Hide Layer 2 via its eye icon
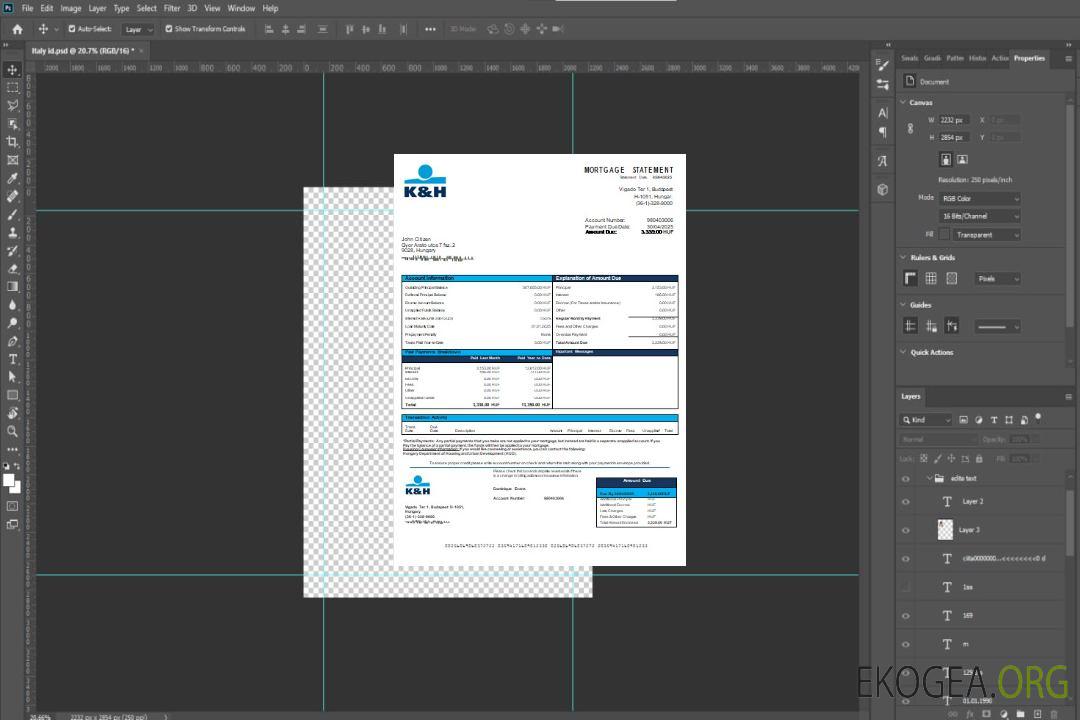This screenshot has width=1080, height=720. [906, 502]
